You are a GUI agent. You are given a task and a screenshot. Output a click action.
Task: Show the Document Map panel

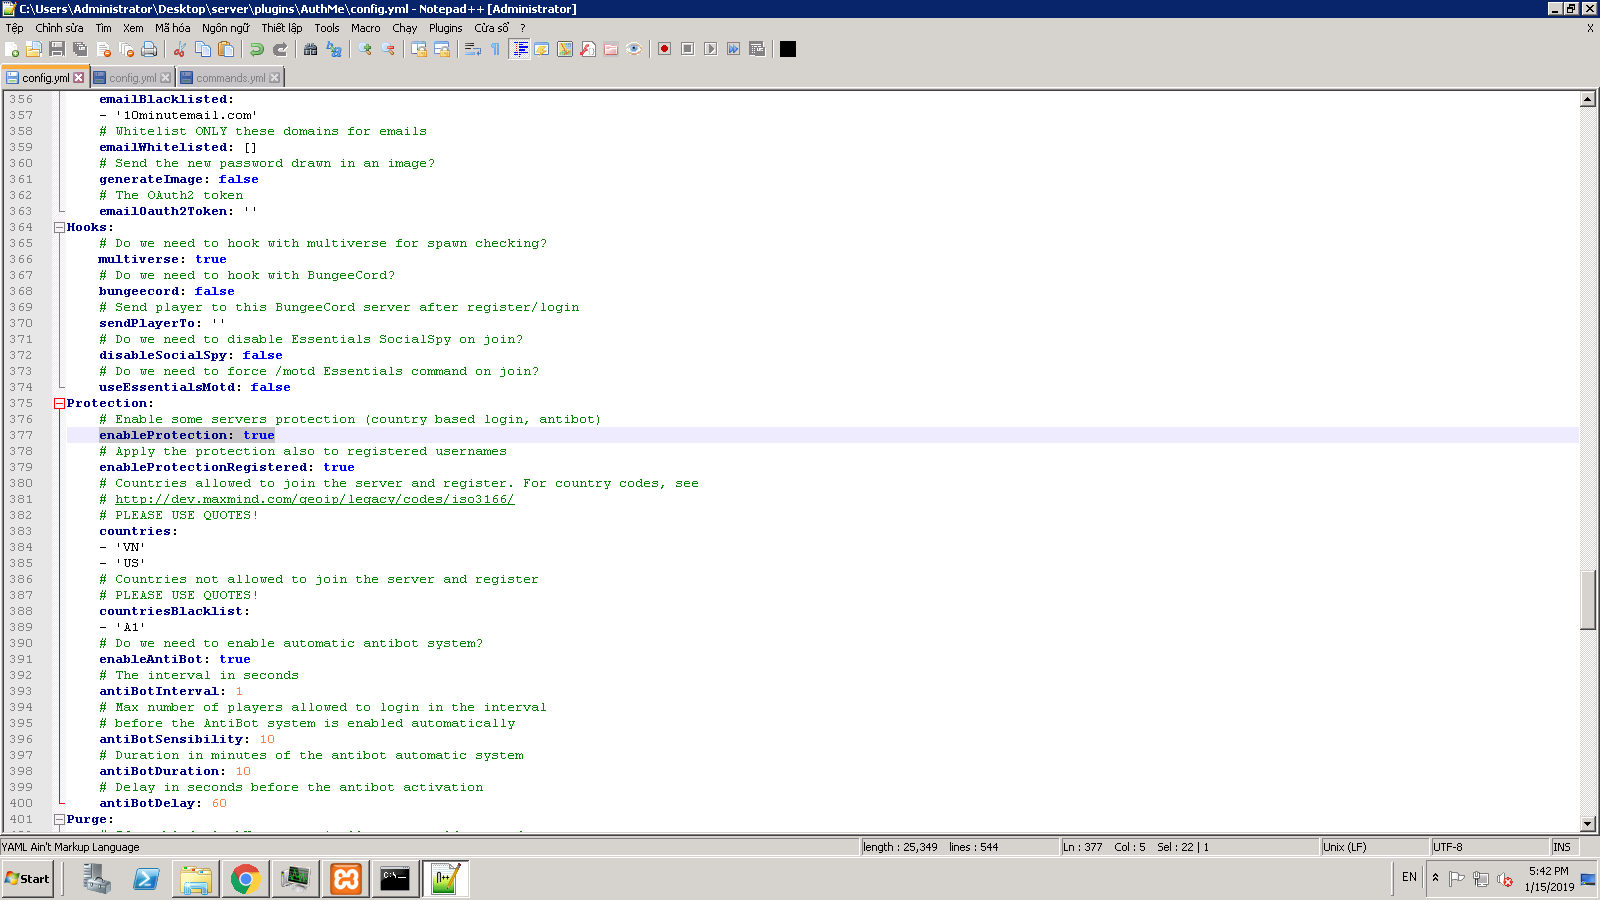pos(565,49)
